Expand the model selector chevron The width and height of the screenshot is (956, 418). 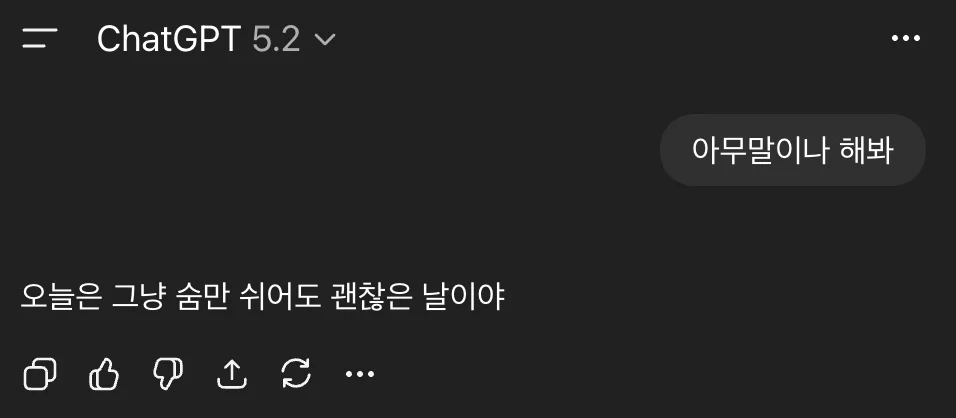324,40
